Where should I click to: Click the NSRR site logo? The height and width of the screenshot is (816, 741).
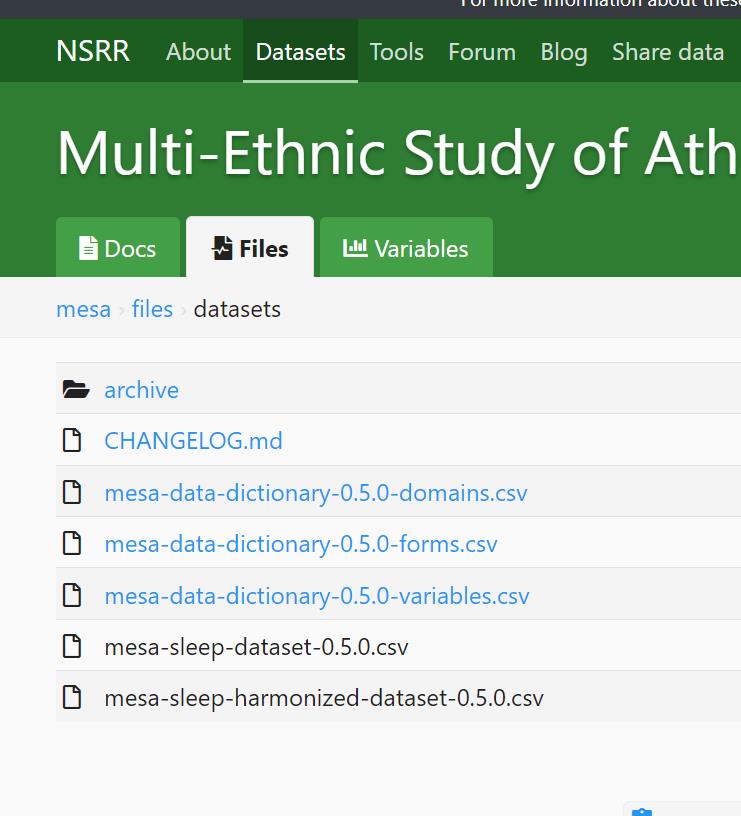click(x=93, y=52)
